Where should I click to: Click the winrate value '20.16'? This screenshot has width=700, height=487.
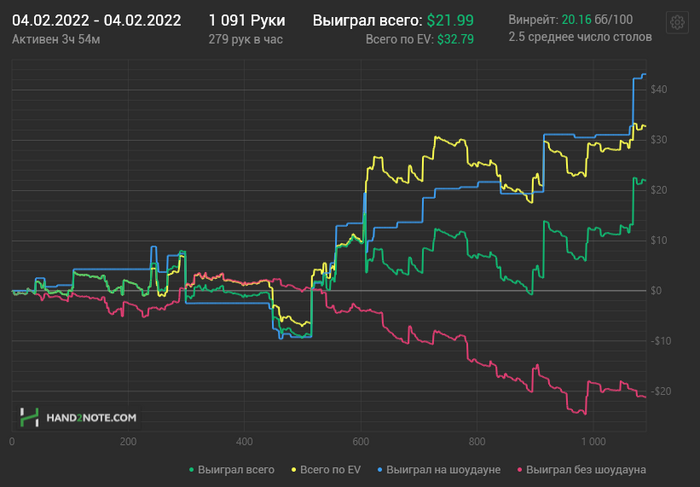(x=576, y=20)
